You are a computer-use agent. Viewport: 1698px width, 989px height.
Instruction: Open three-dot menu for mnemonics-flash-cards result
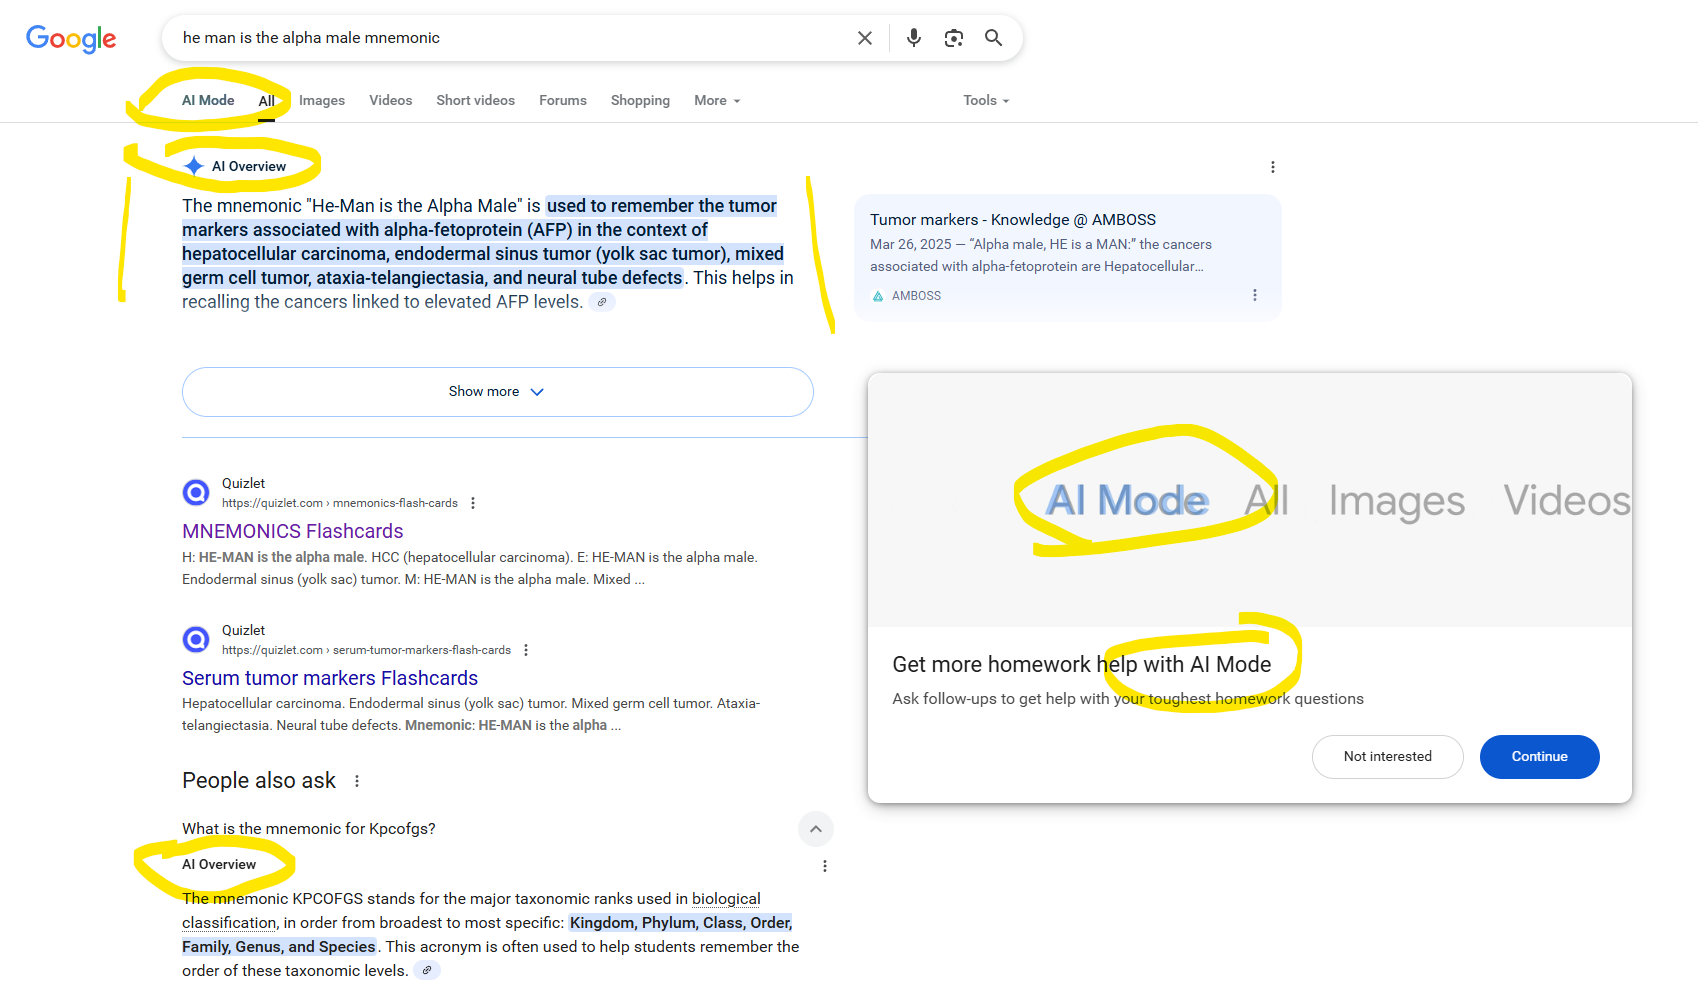(473, 503)
